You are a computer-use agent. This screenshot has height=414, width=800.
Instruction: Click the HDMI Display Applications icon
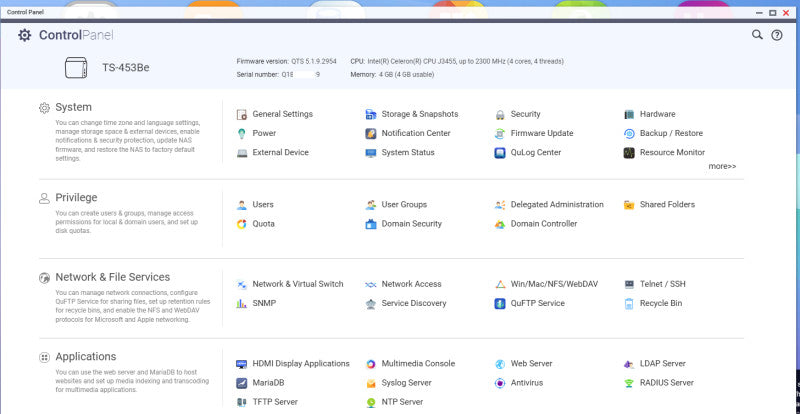pyautogui.click(x=242, y=364)
